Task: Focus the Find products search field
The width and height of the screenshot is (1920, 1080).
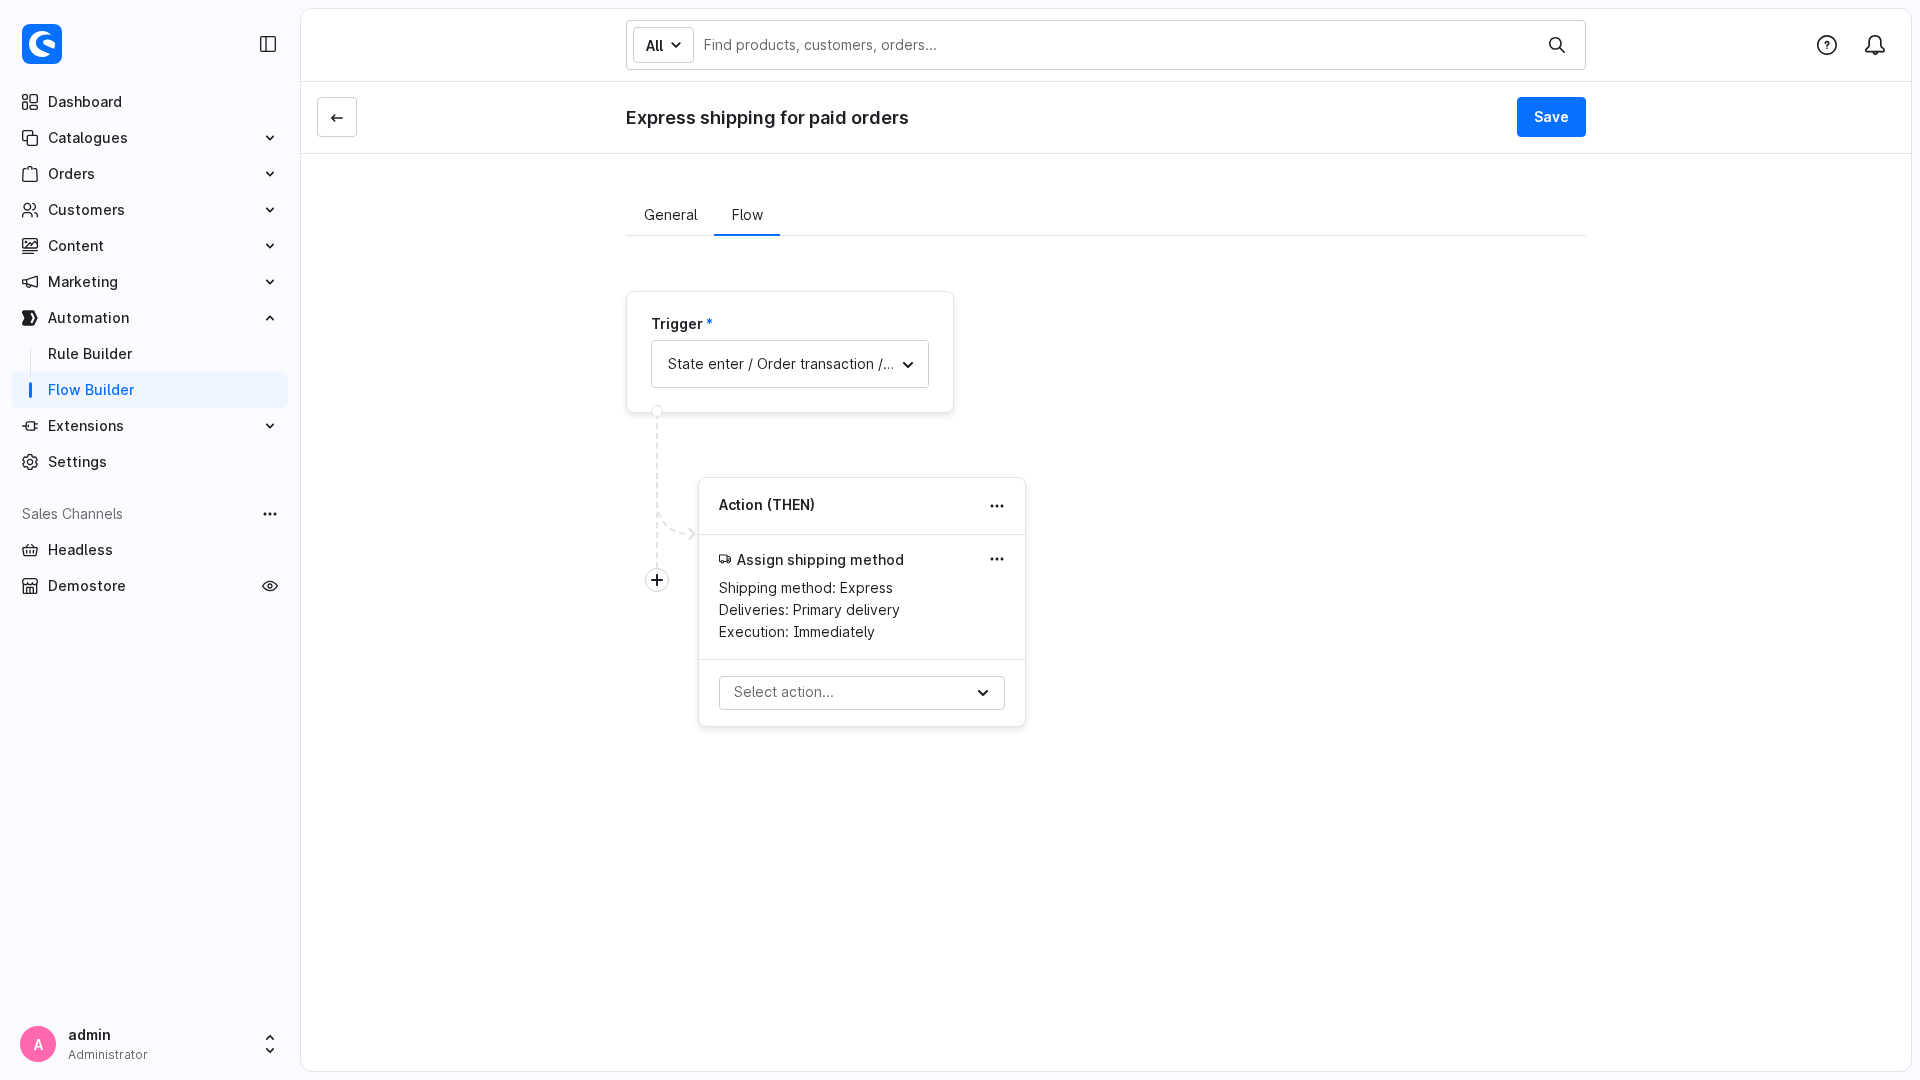Action: [x=1115, y=45]
